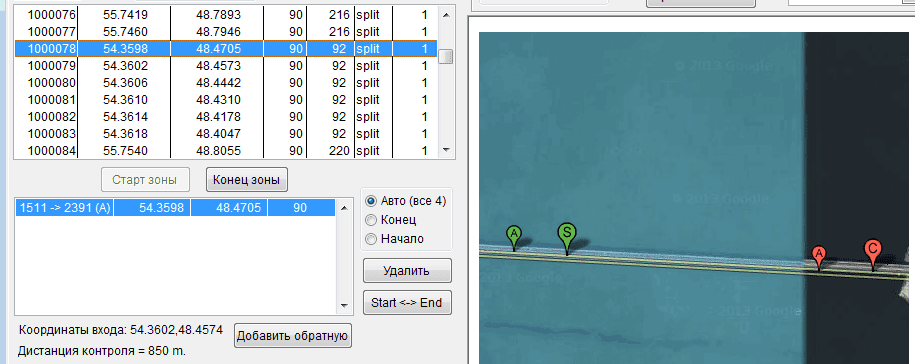This screenshot has height=364, width=915.
Task: Click the Добавить обратную button
Action: click(x=292, y=335)
